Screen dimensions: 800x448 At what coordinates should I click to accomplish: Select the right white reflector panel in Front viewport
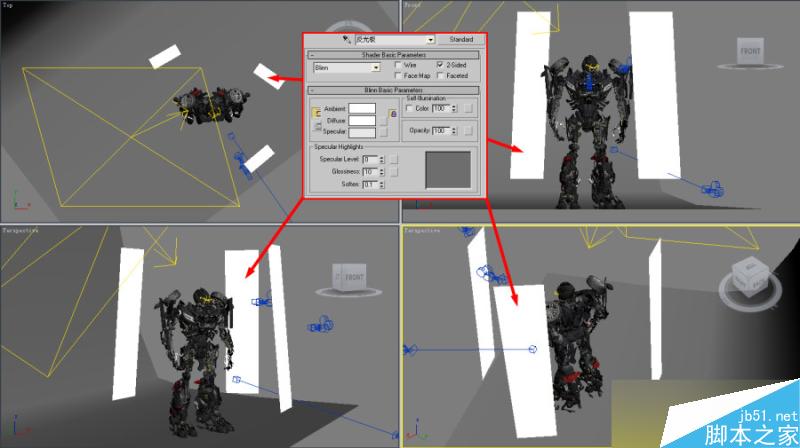tap(655, 95)
